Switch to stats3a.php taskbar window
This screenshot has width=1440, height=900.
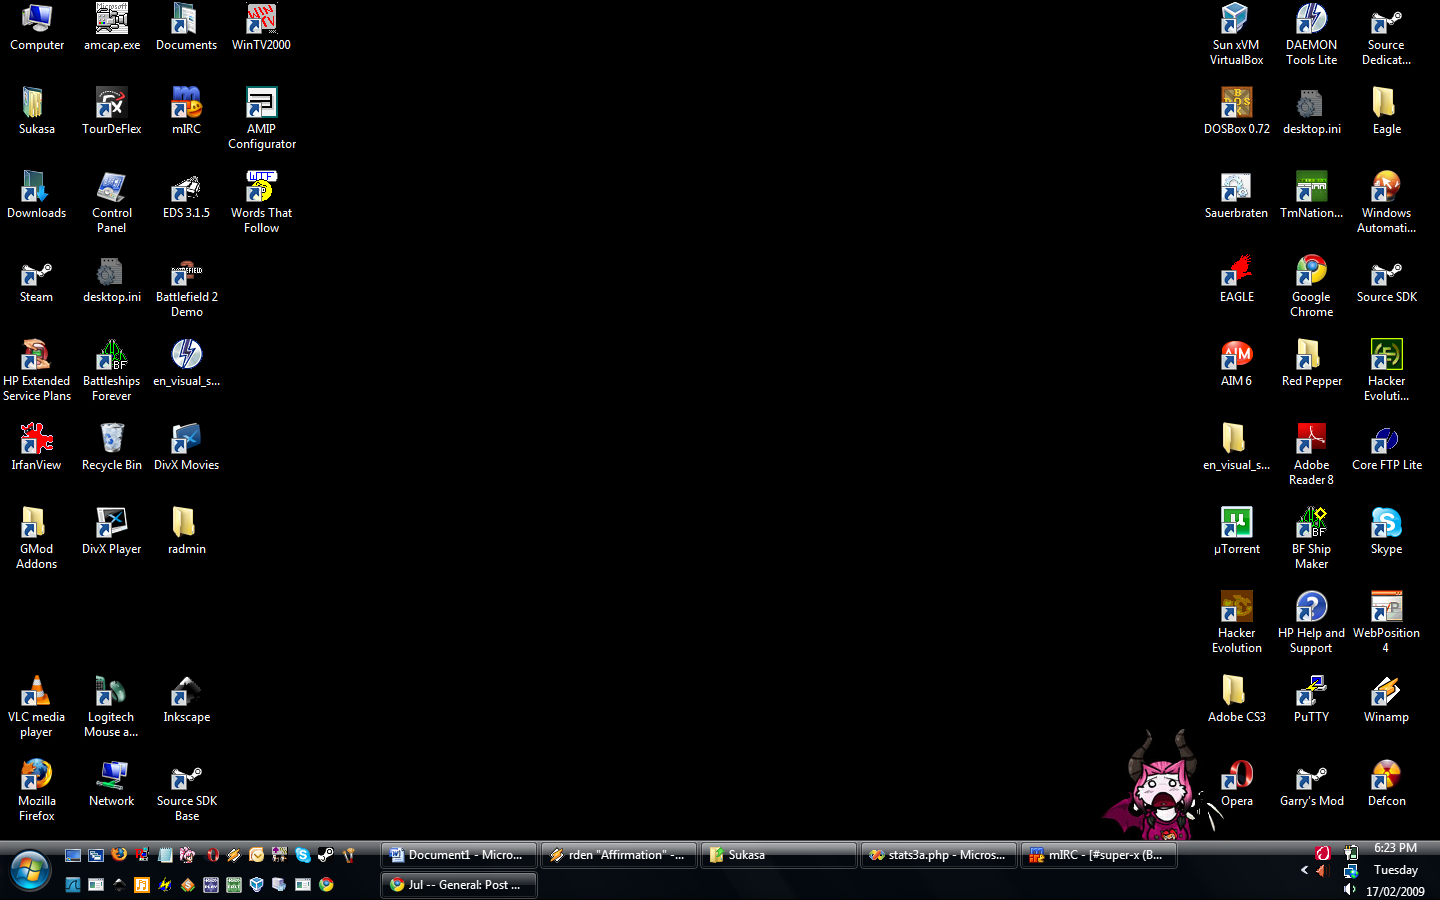pos(939,855)
